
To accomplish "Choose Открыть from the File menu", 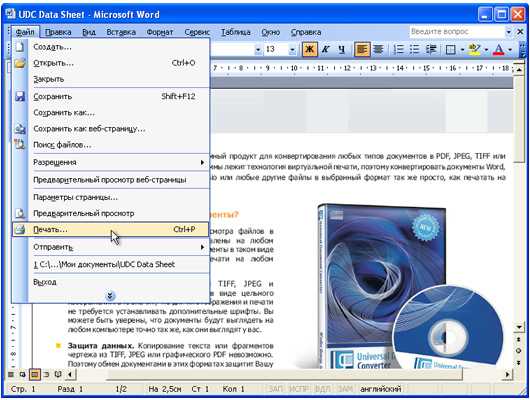I will 111,63.
